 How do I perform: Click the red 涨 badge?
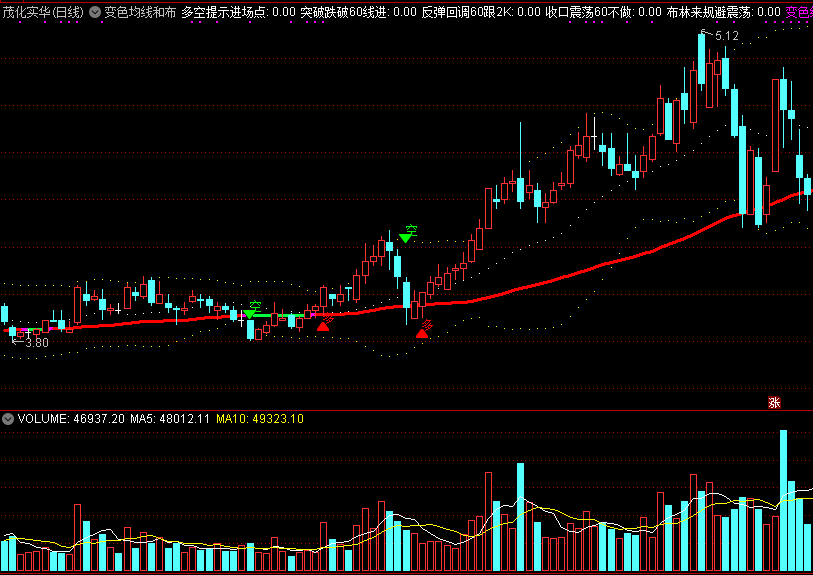pyautogui.click(x=774, y=402)
